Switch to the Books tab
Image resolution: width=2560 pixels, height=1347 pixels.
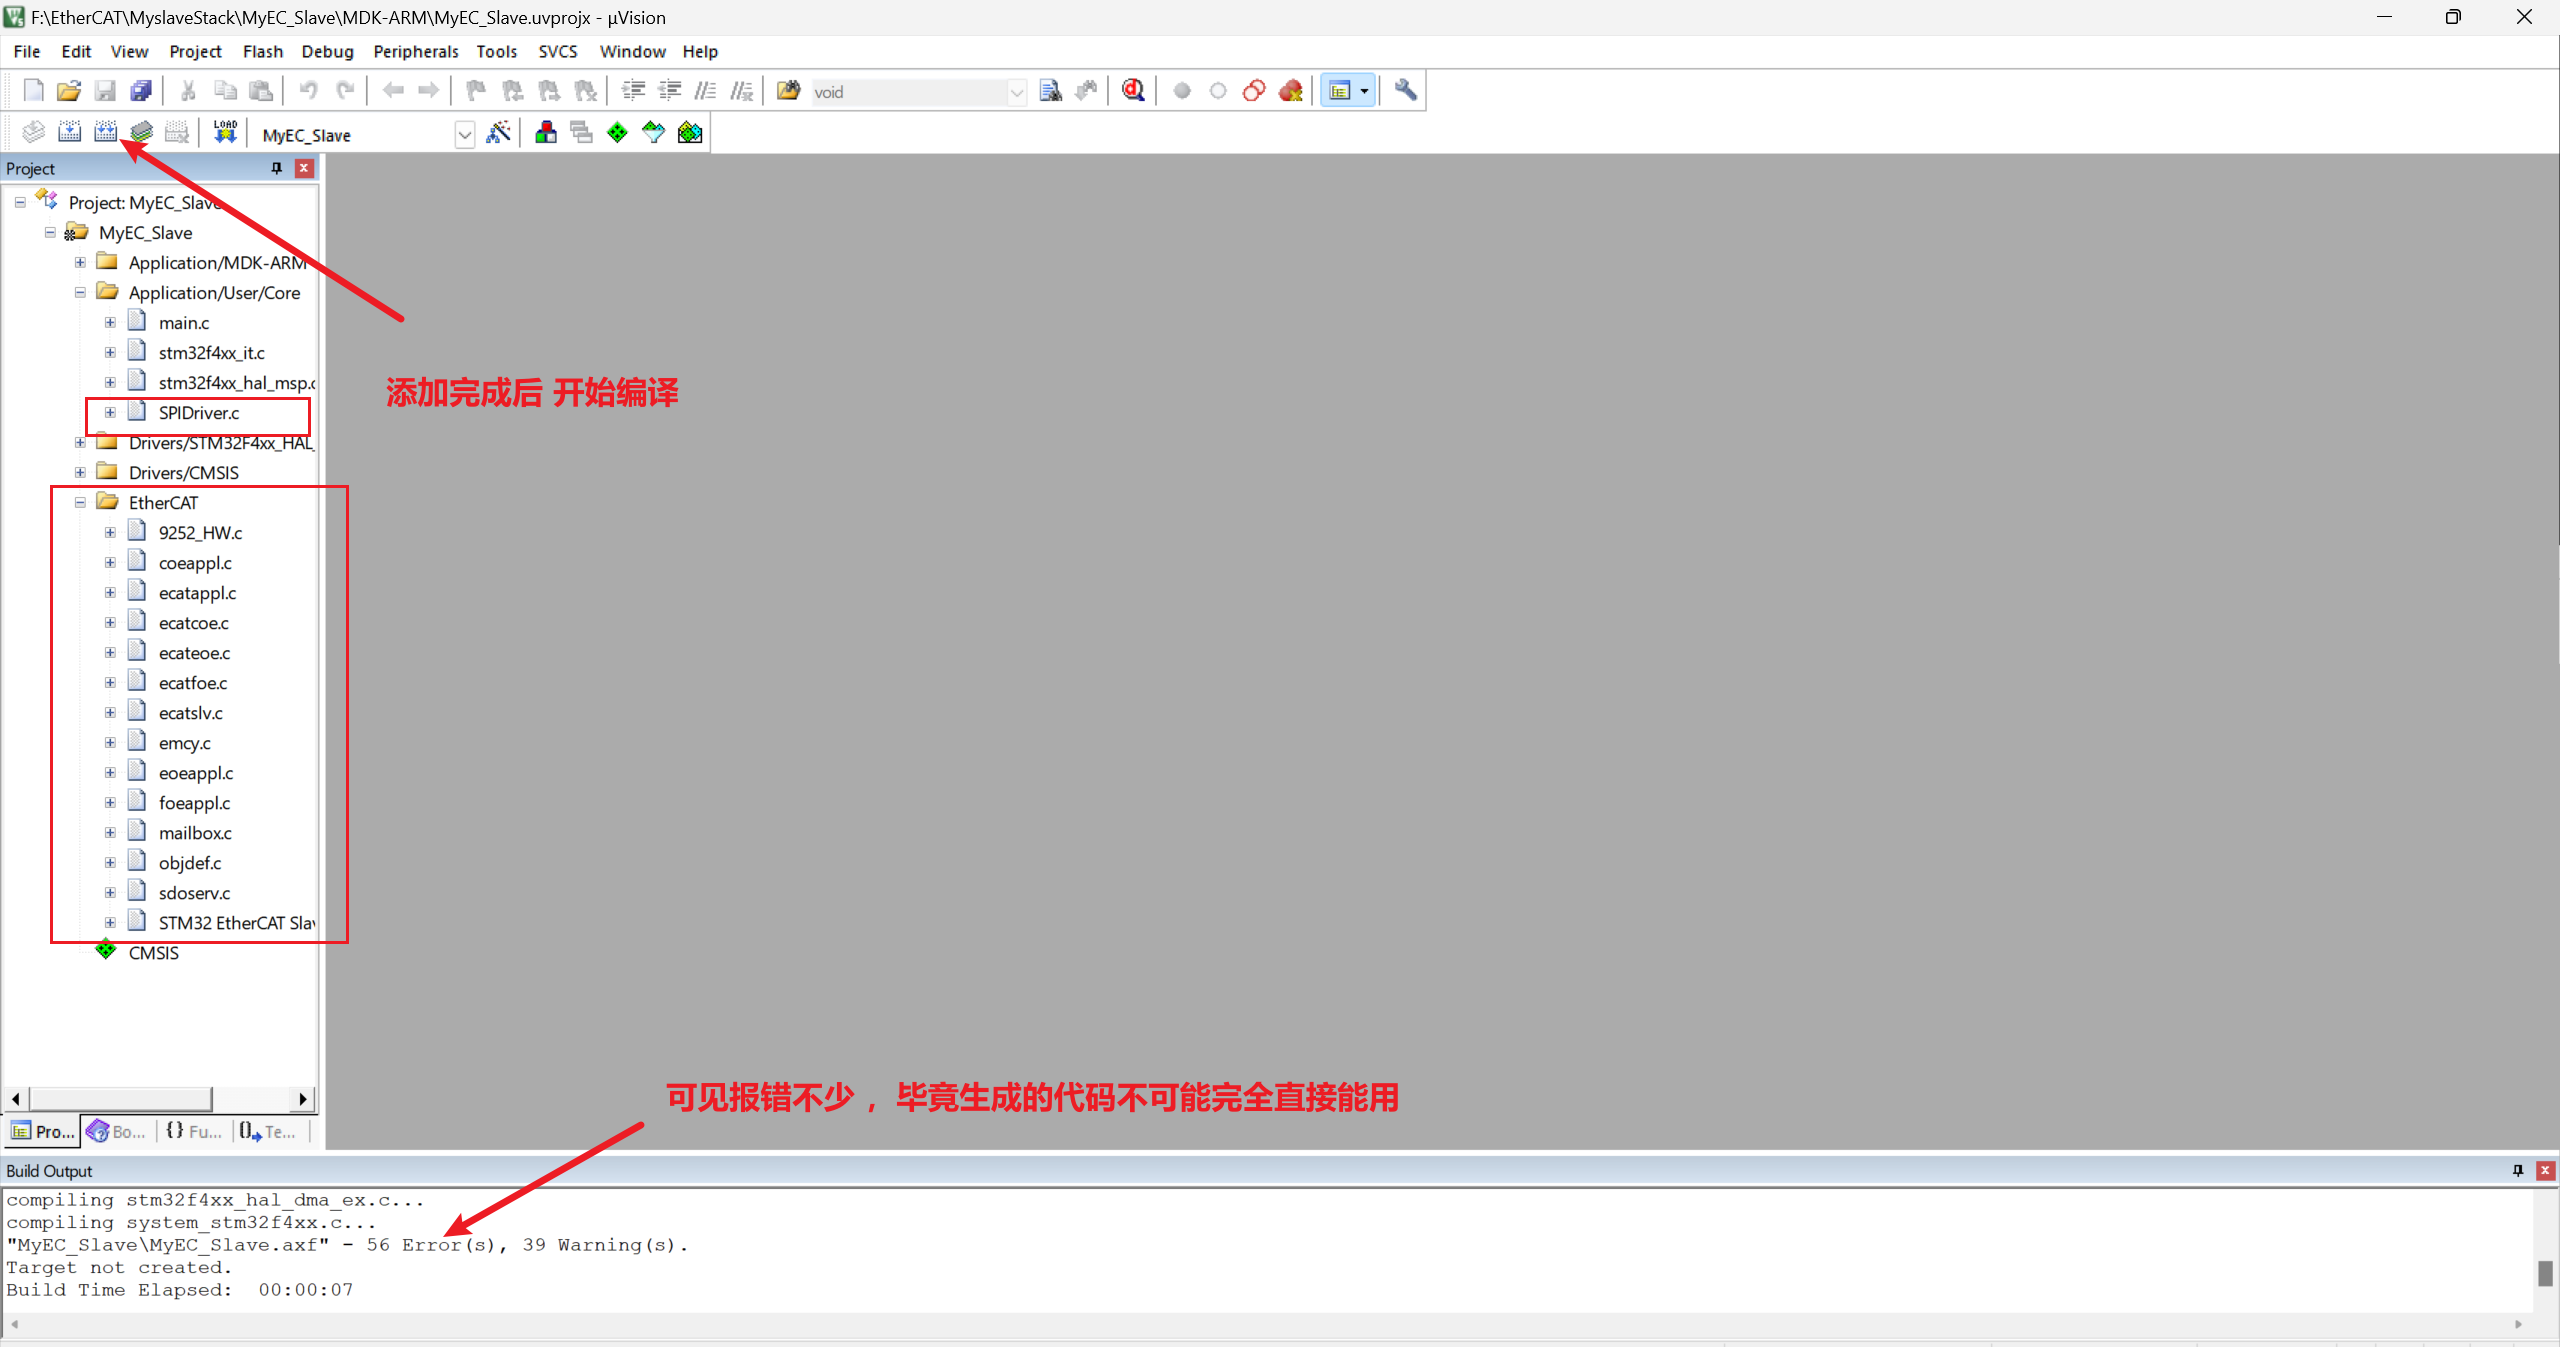coord(118,1131)
